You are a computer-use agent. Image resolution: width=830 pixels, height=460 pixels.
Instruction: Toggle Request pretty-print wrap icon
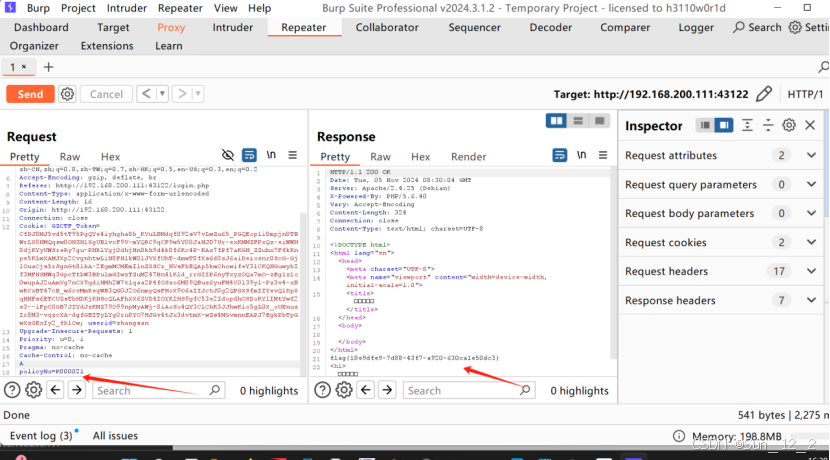pos(249,155)
